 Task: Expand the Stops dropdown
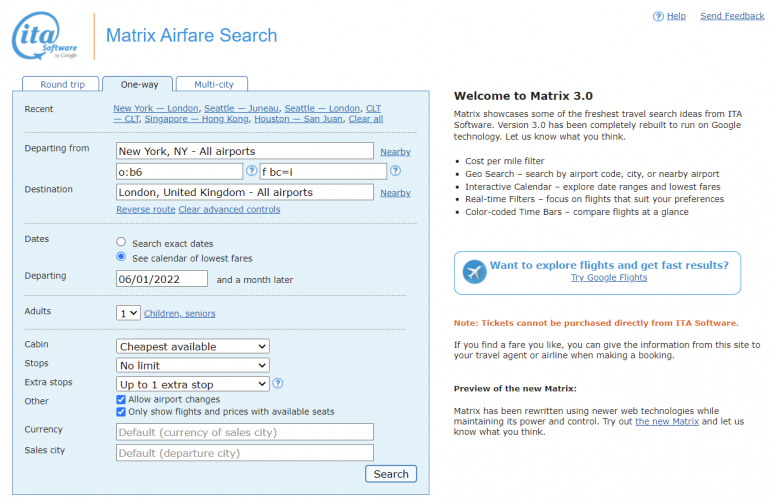[x=192, y=365]
